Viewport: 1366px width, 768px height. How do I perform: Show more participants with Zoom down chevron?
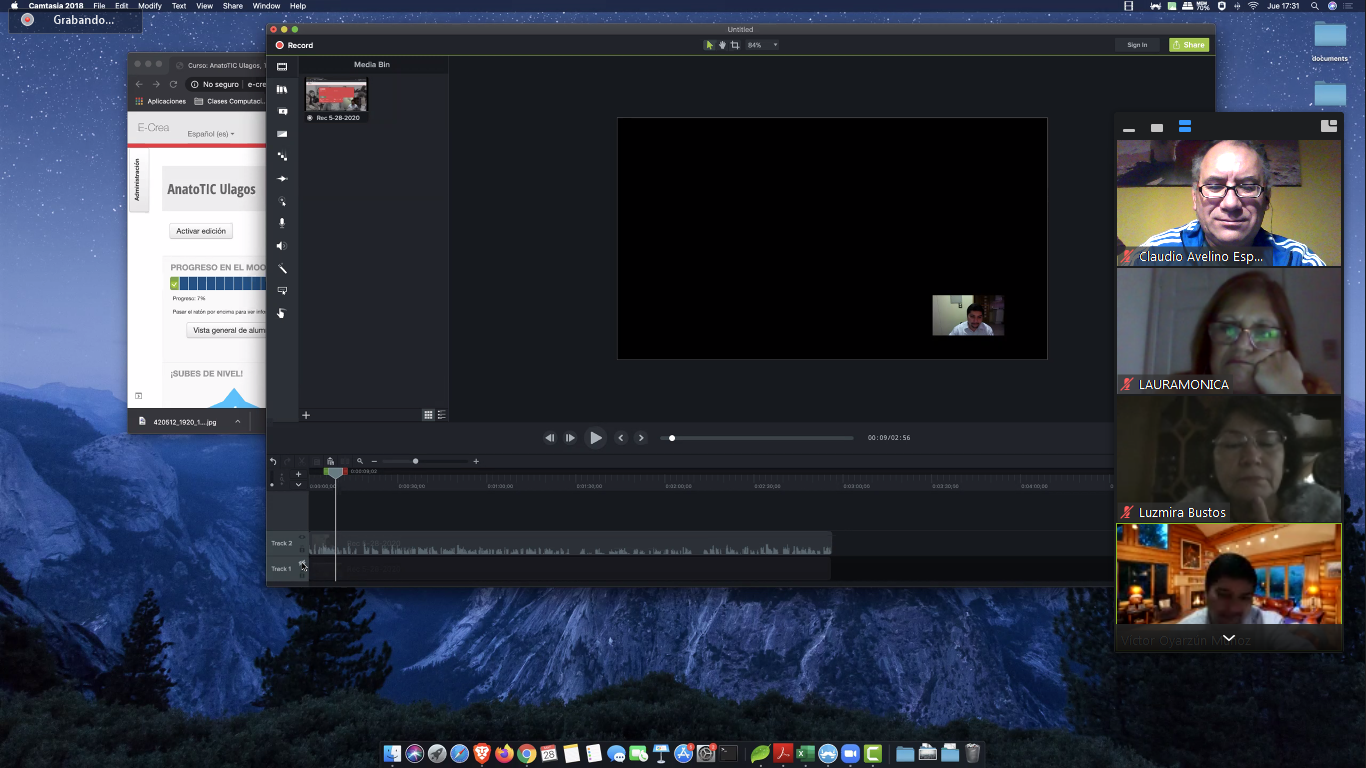tap(1229, 638)
